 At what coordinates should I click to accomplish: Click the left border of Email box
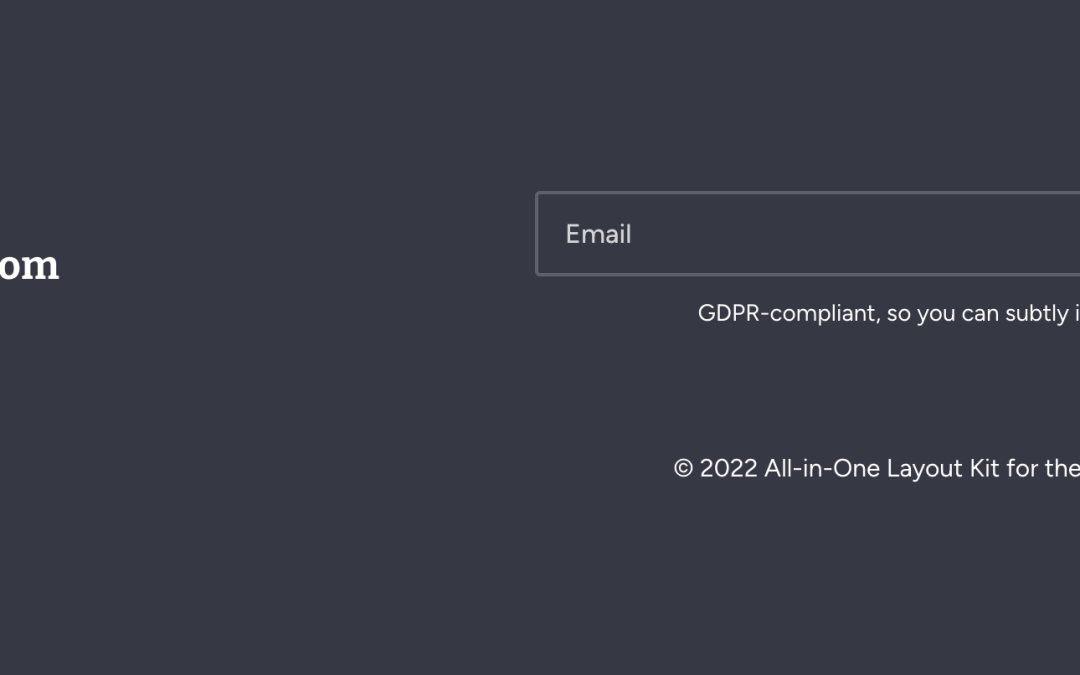(x=537, y=233)
